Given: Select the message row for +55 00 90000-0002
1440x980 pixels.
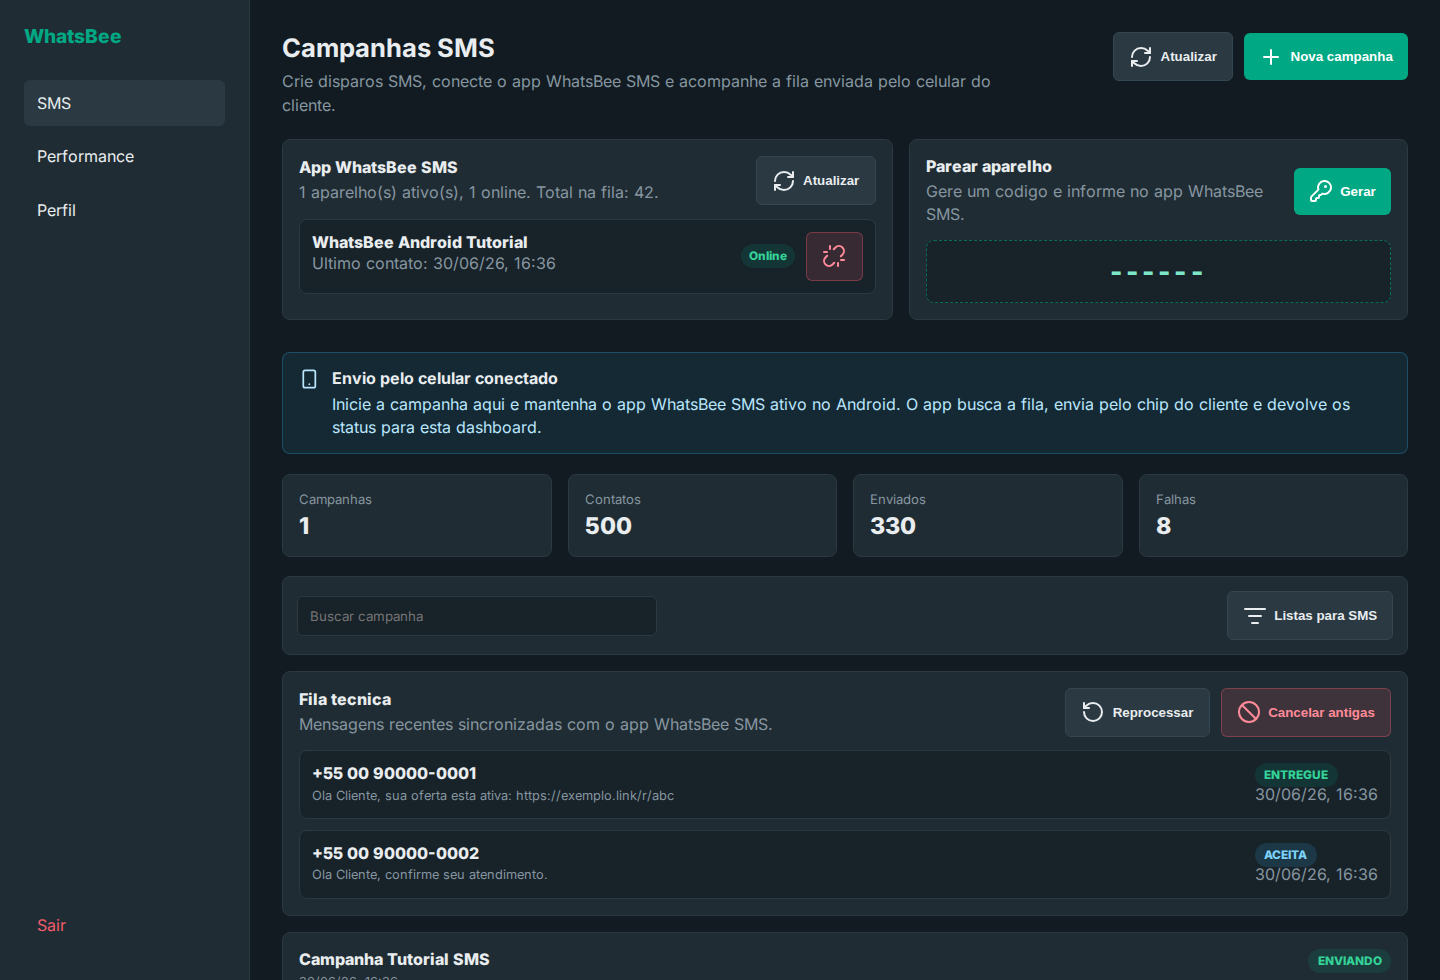Looking at the screenshot, I should pyautogui.click(x=845, y=865).
